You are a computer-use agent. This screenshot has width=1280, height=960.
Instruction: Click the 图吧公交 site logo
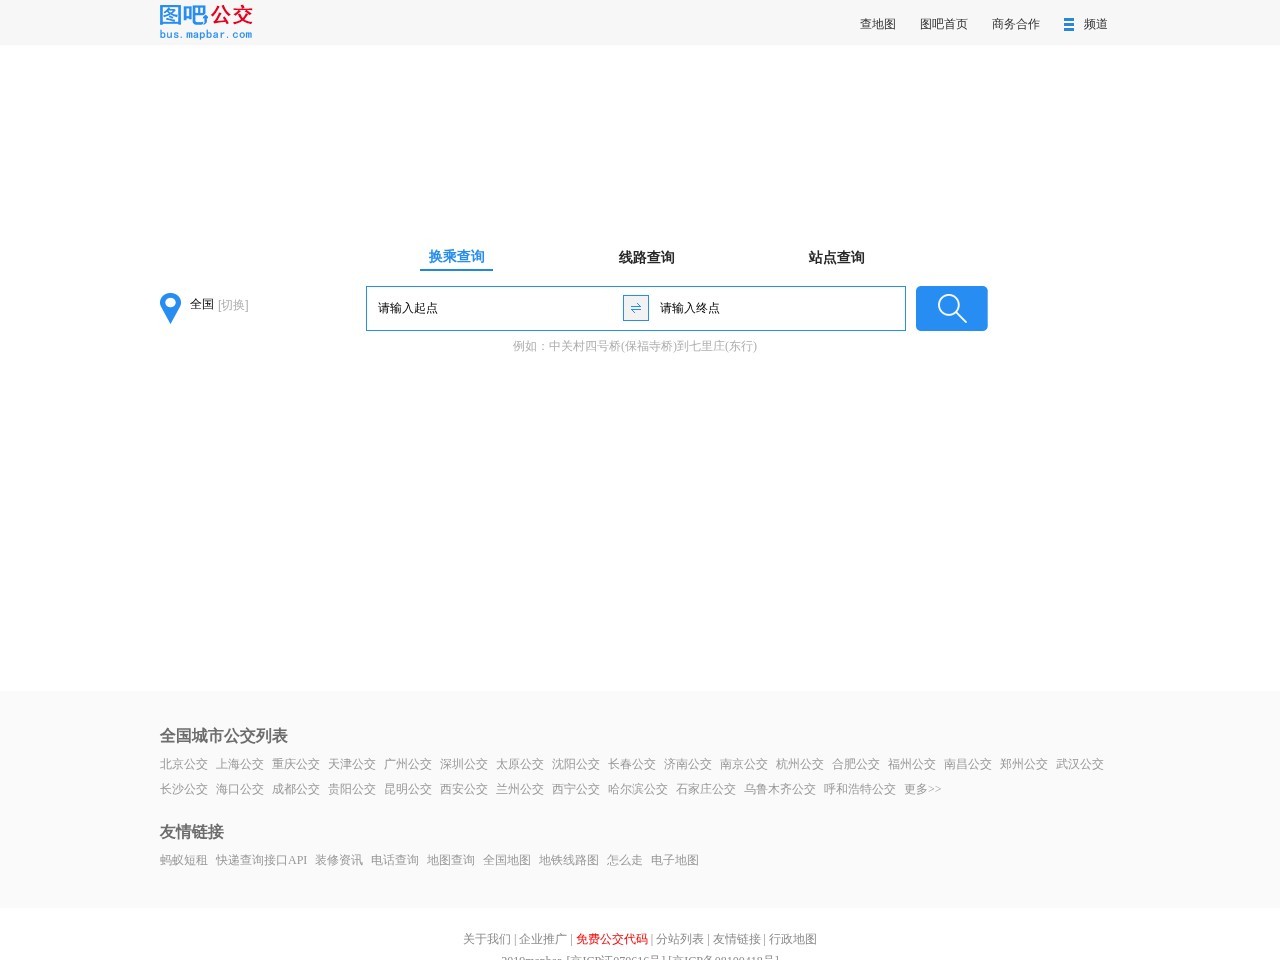(x=205, y=20)
